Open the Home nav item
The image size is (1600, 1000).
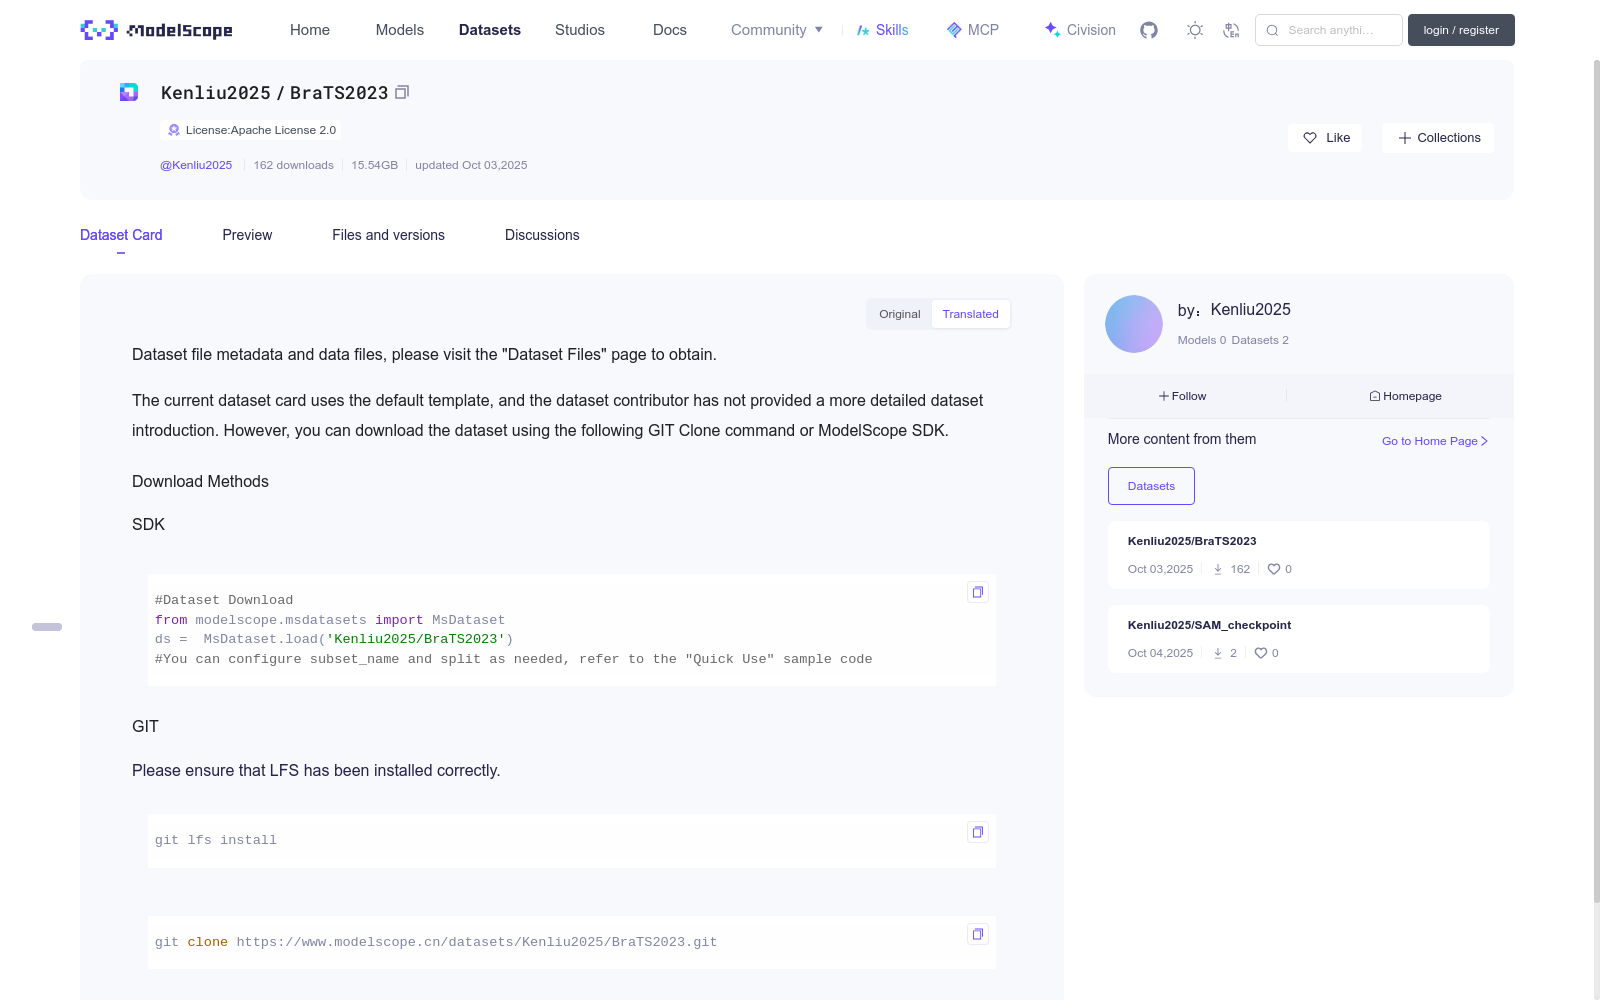(310, 30)
